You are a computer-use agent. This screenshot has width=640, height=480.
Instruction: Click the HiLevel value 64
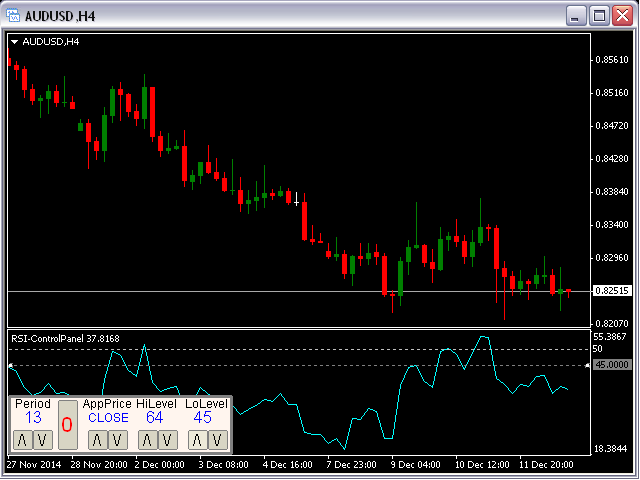pos(154,418)
